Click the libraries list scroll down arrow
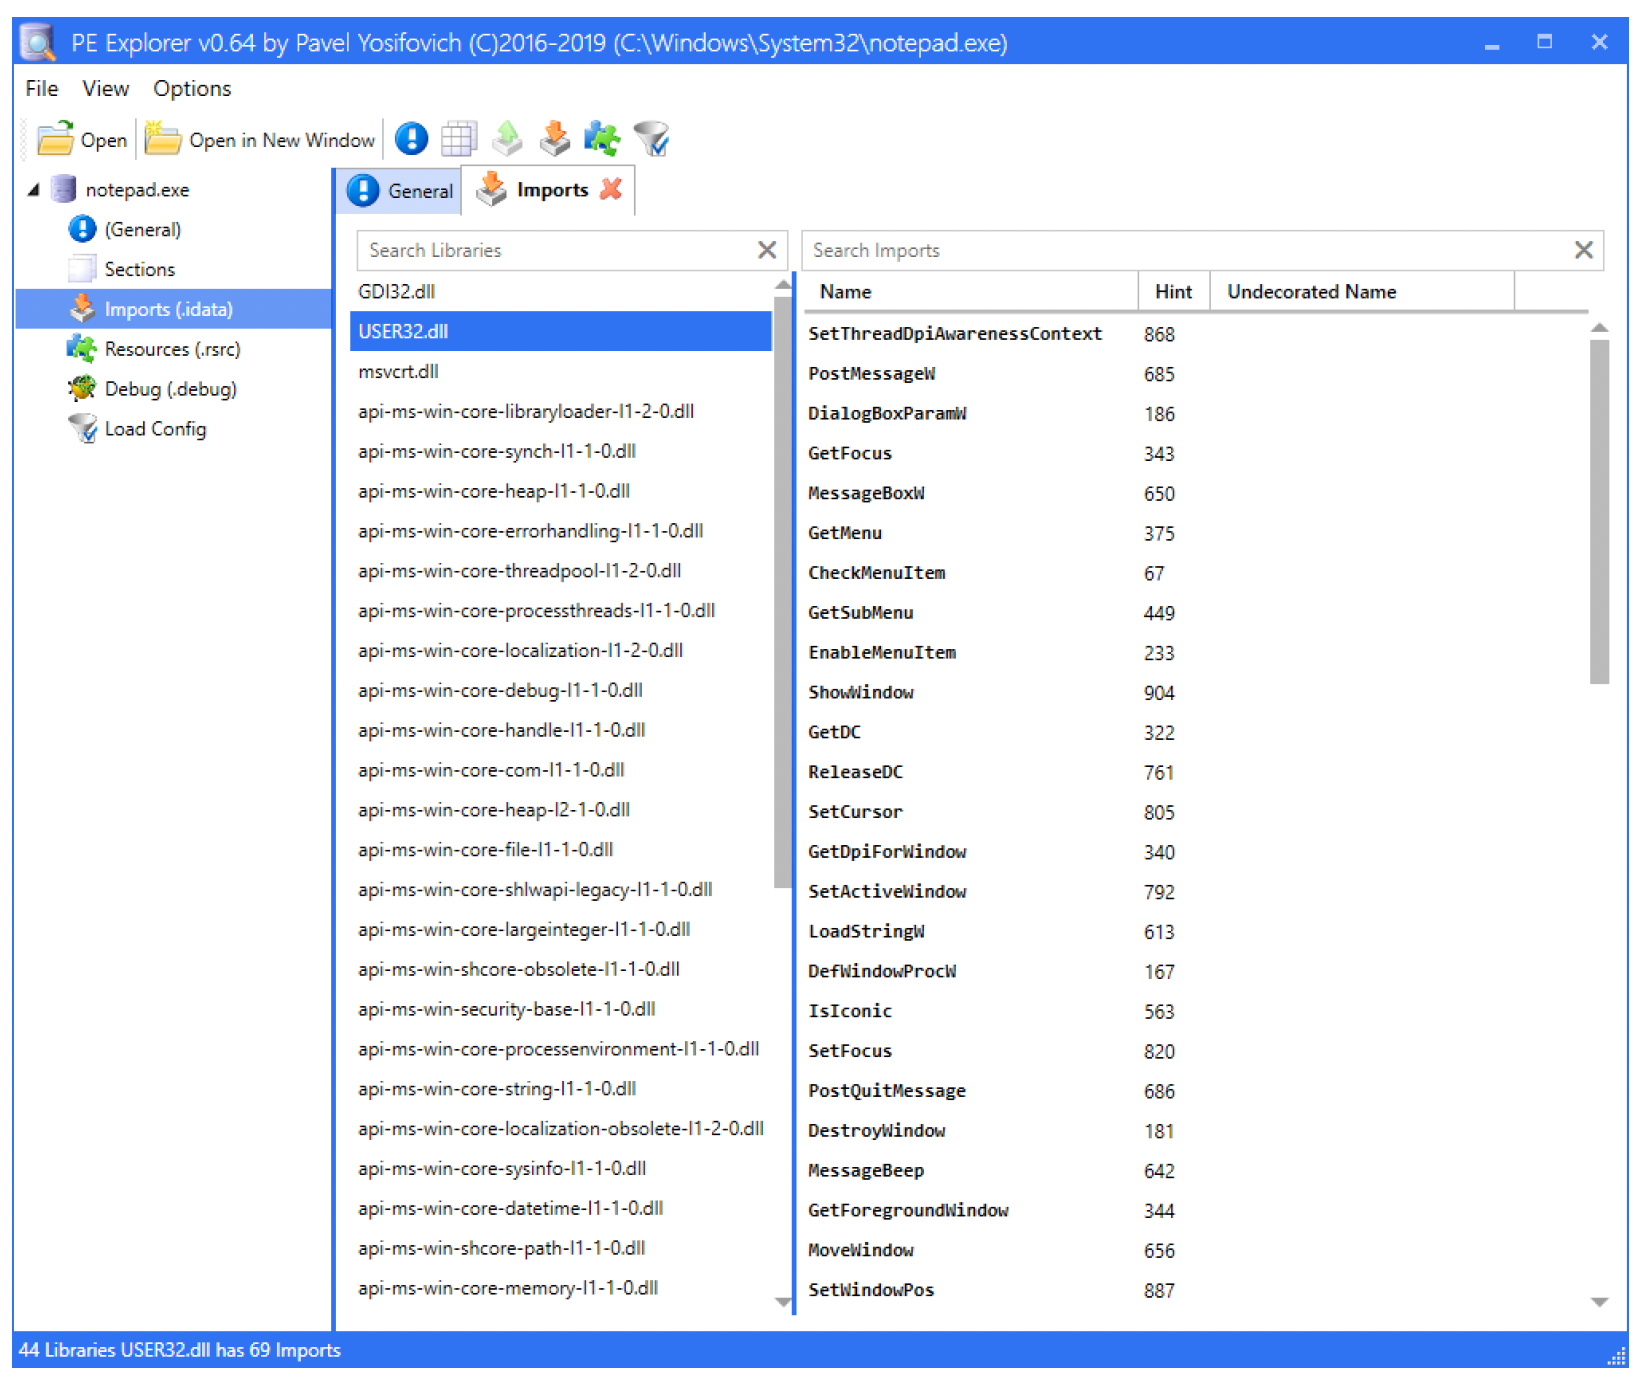This screenshot has width=1646, height=1384. 783,1302
